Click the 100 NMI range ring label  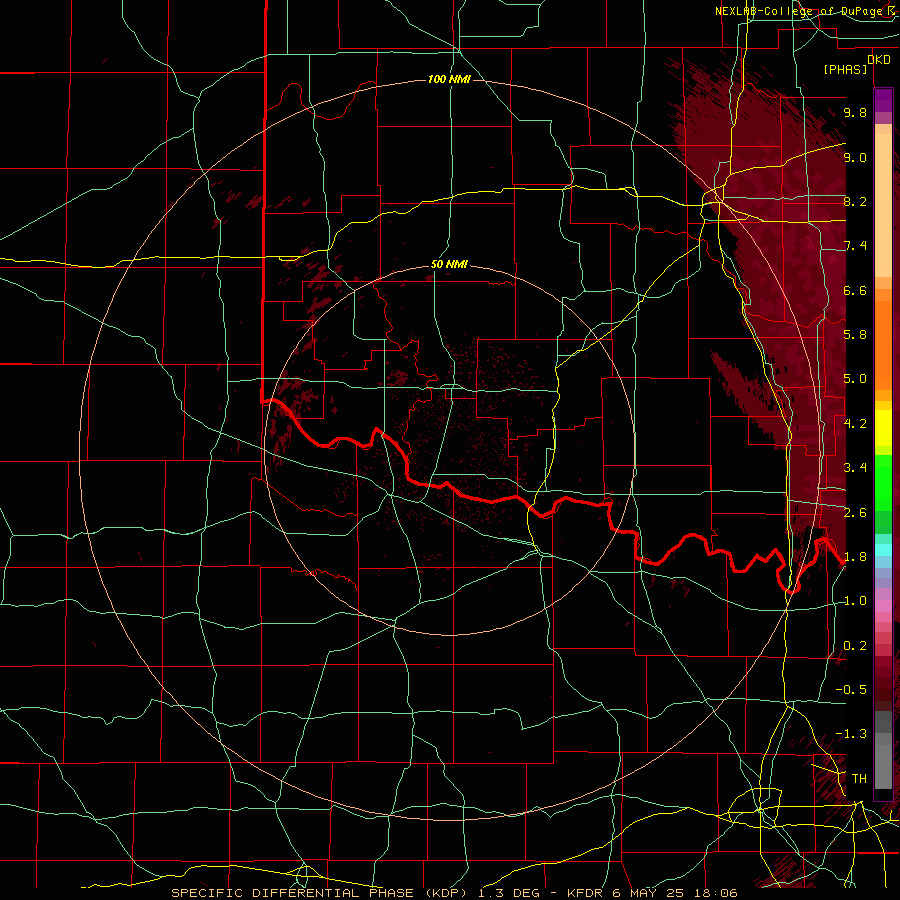(449, 79)
